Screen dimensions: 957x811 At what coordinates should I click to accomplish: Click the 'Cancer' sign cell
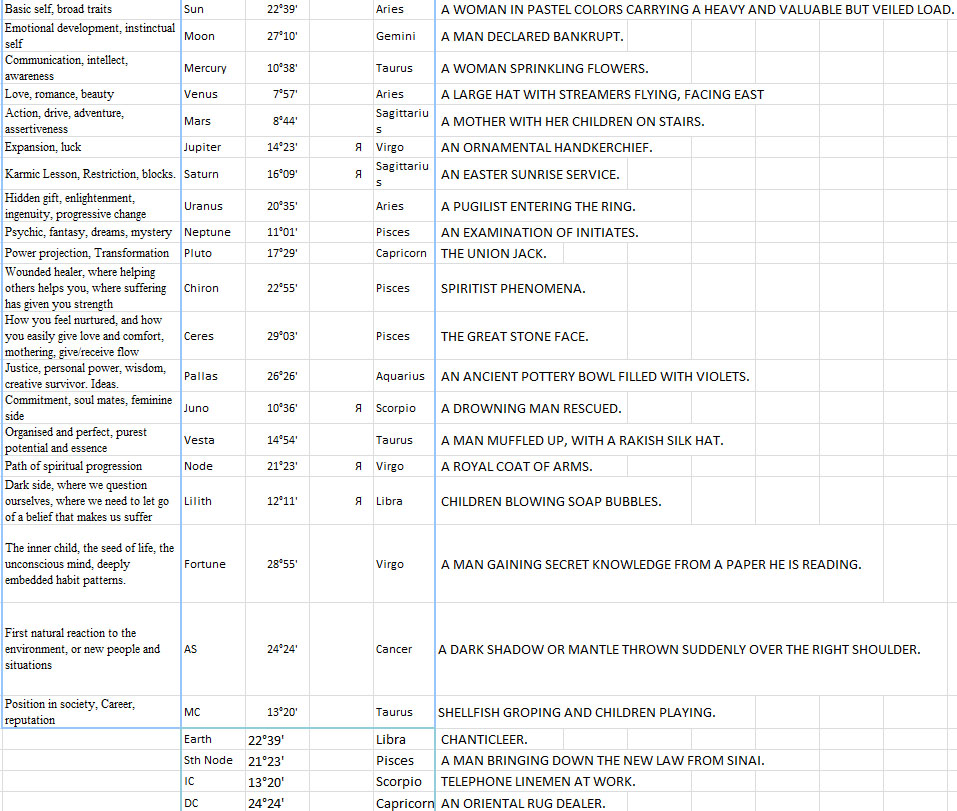pyautogui.click(x=404, y=649)
